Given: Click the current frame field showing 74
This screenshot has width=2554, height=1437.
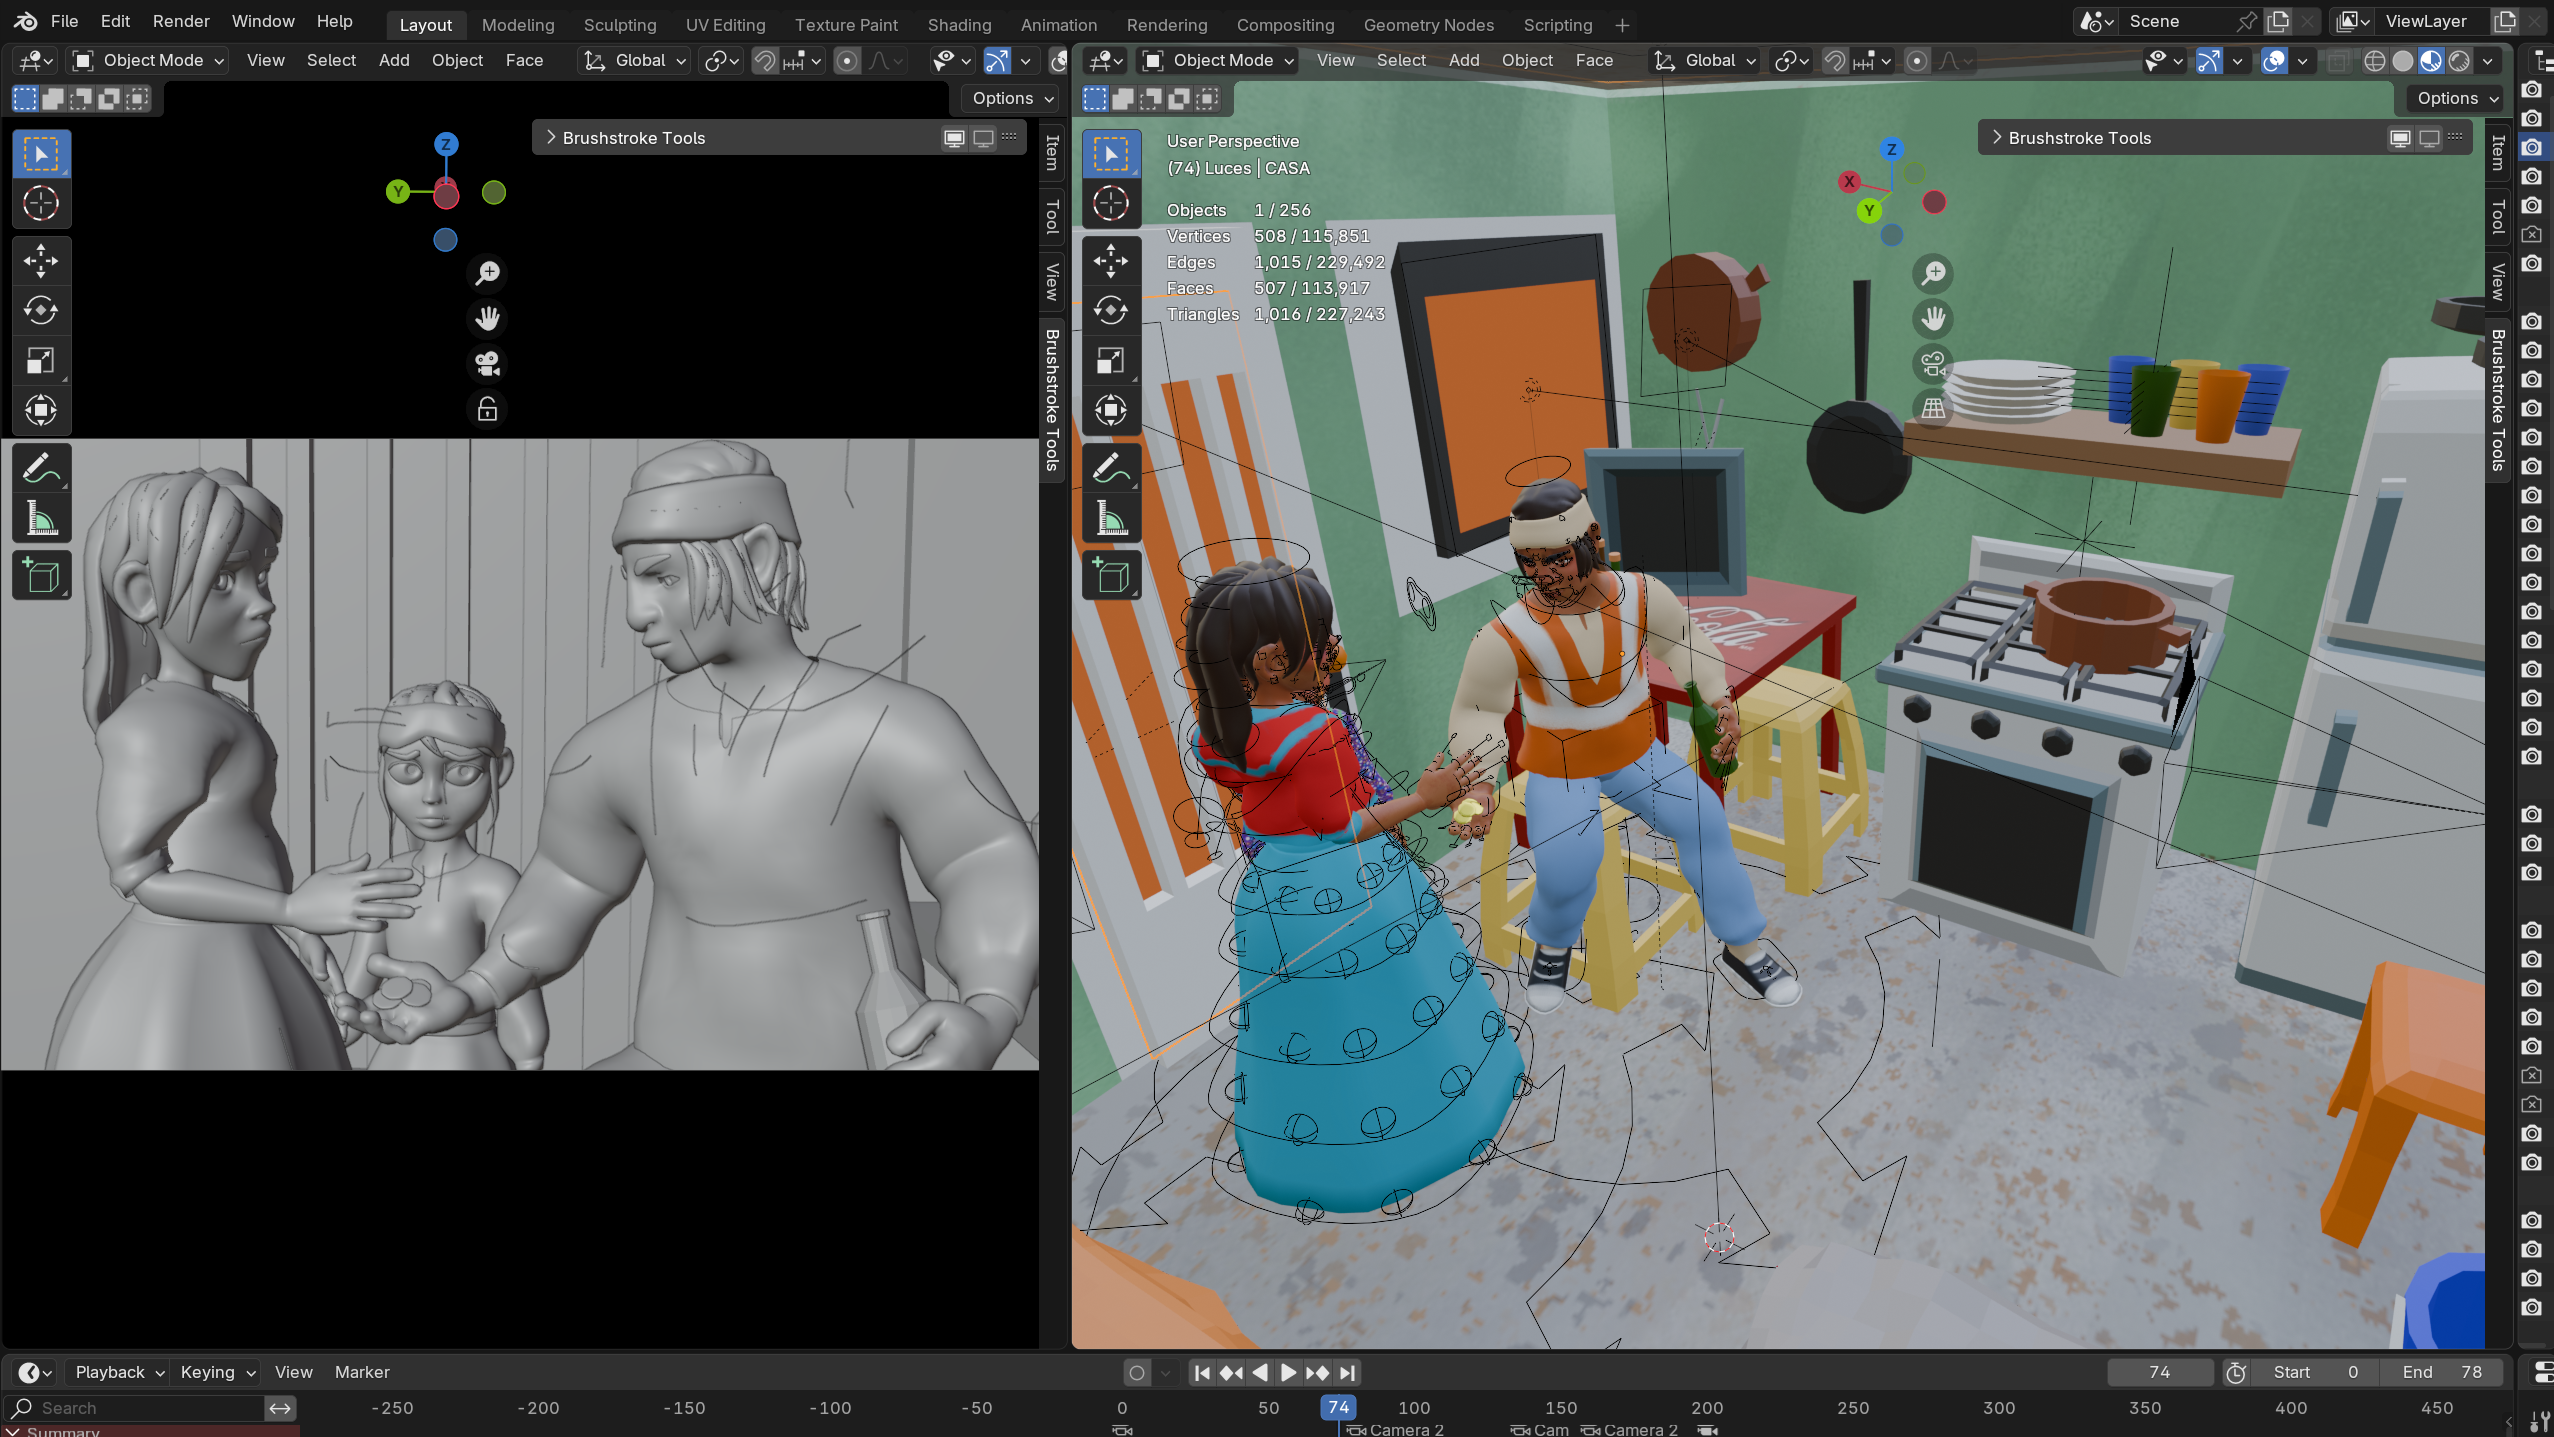Looking at the screenshot, I should 2159,1372.
